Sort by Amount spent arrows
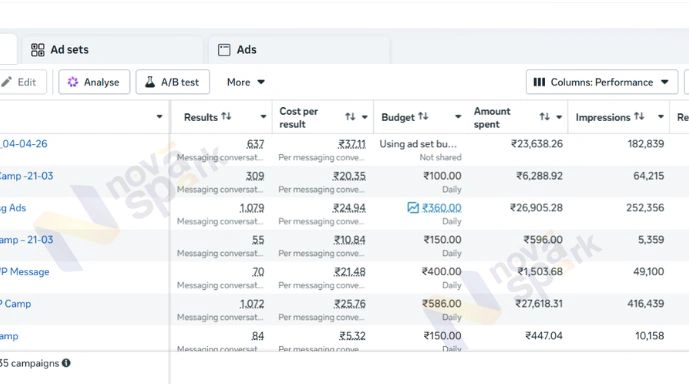Screen dimensions: 689x384 544,117
